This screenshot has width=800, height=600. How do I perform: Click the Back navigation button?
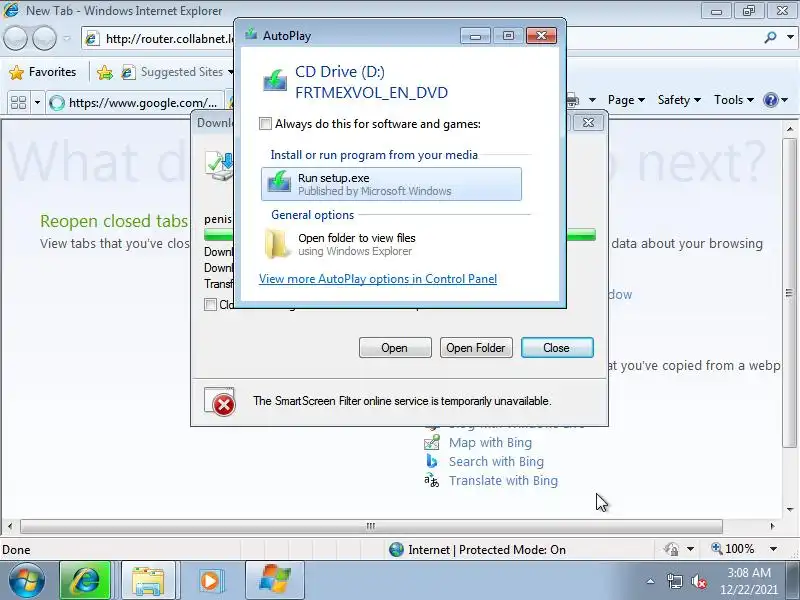pyautogui.click(x=15, y=38)
